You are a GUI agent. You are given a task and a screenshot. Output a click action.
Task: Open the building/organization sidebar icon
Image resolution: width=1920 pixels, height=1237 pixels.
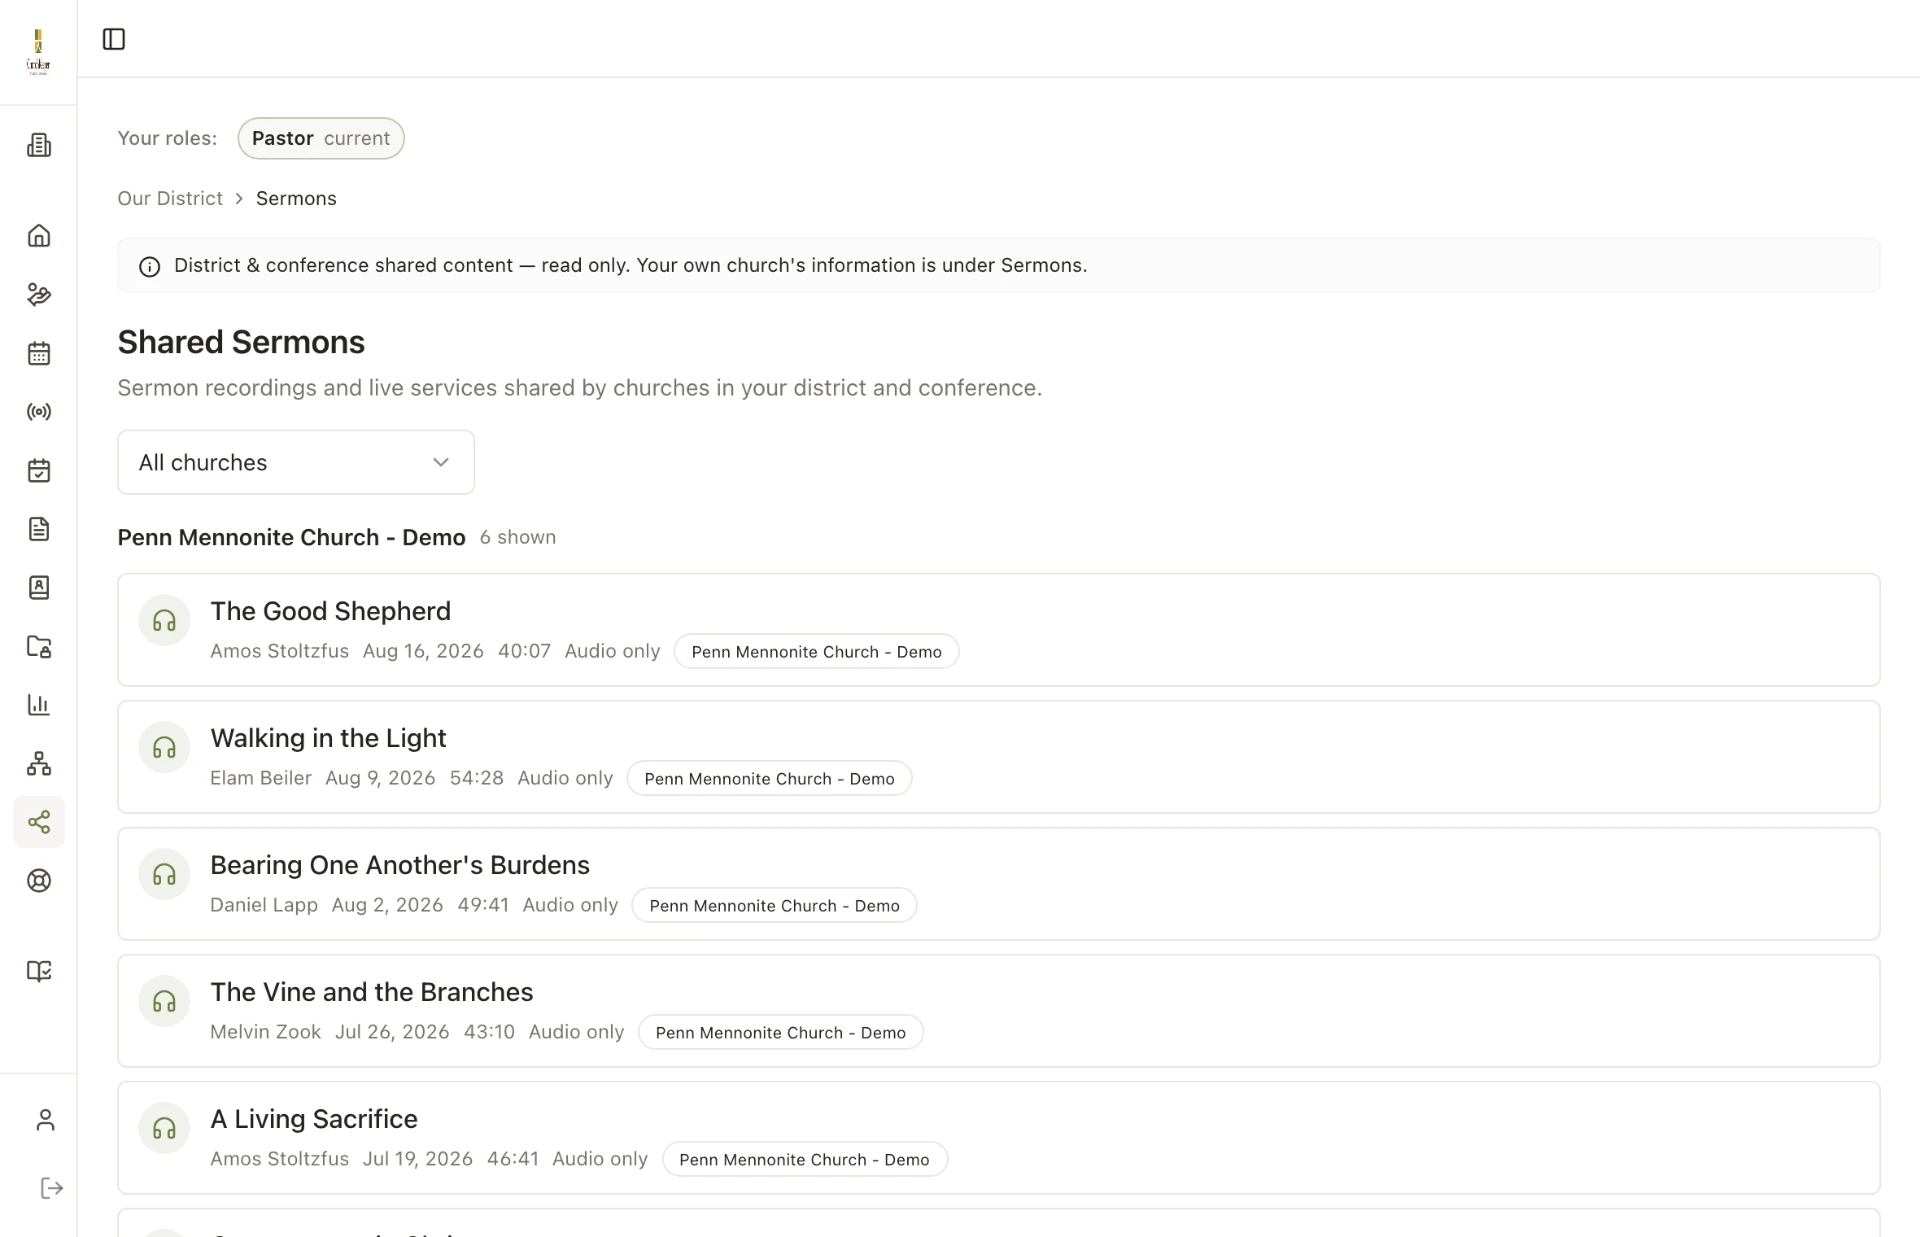[x=39, y=145]
